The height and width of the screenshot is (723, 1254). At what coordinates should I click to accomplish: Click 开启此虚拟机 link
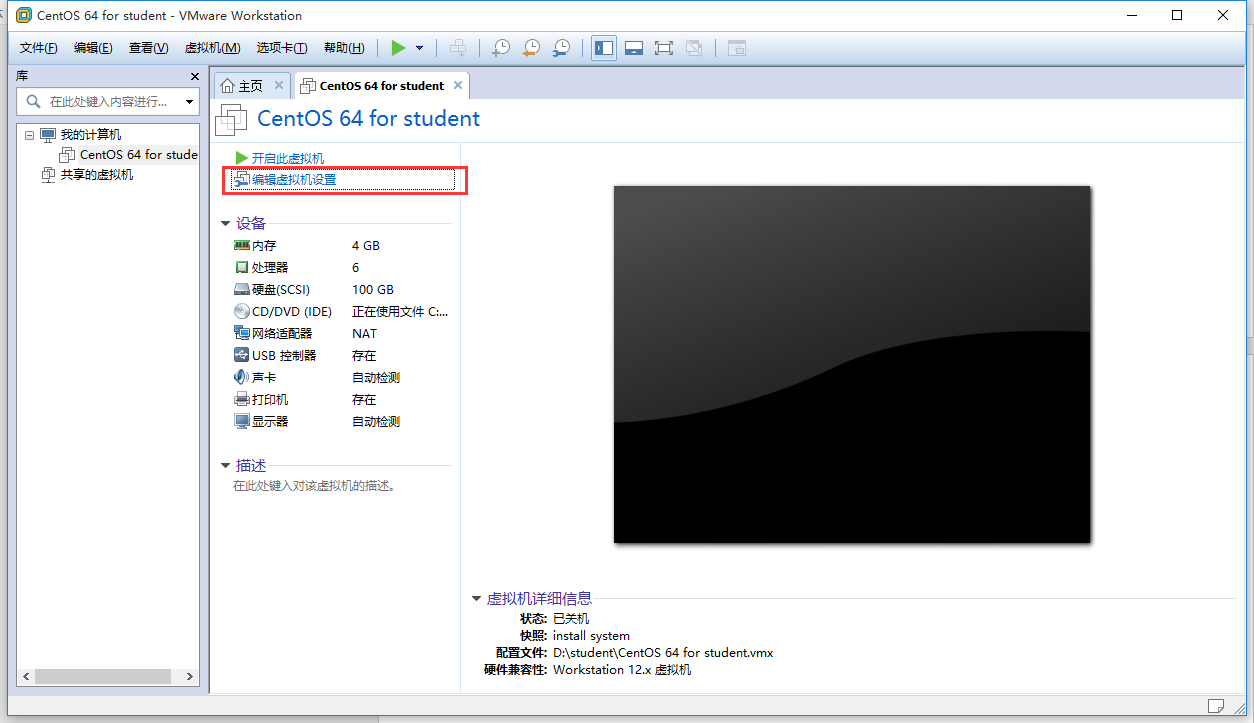click(x=287, y=158)
